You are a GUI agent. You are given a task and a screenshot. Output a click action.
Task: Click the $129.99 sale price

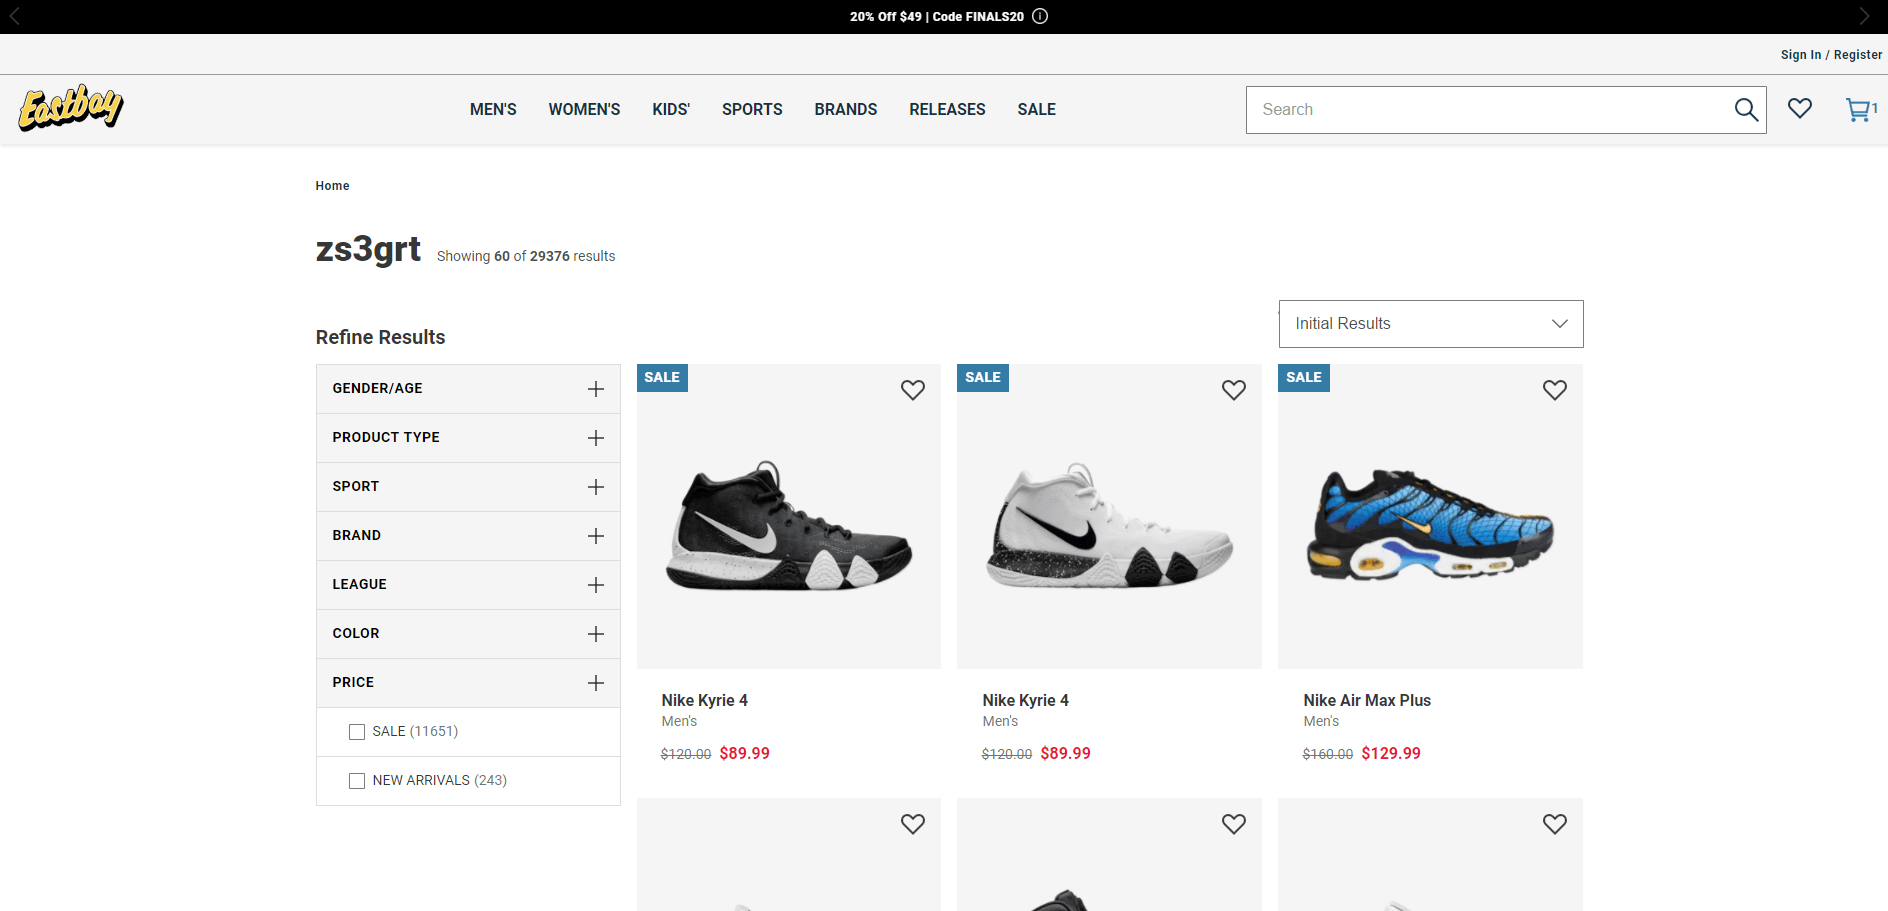(x=1391, y=753)
